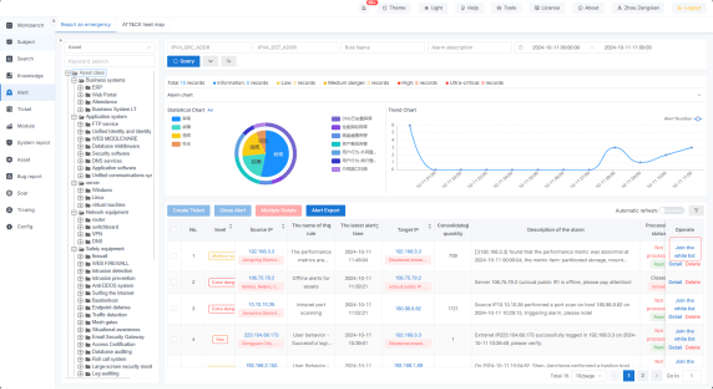Switch to the Report an emergency tab
Viewport: 713px width, 389px height.
click(86, 25)
